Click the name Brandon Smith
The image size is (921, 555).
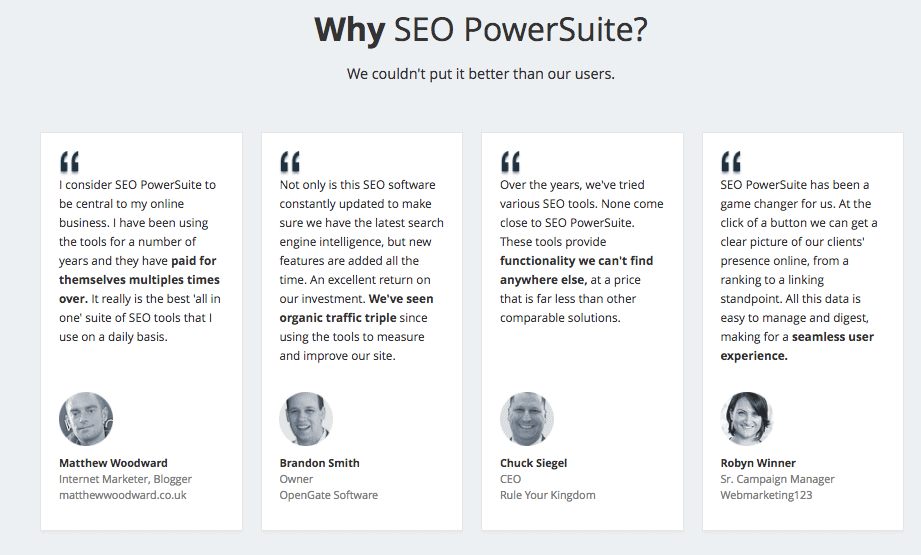pyautogui.click(x=320, y=463)
